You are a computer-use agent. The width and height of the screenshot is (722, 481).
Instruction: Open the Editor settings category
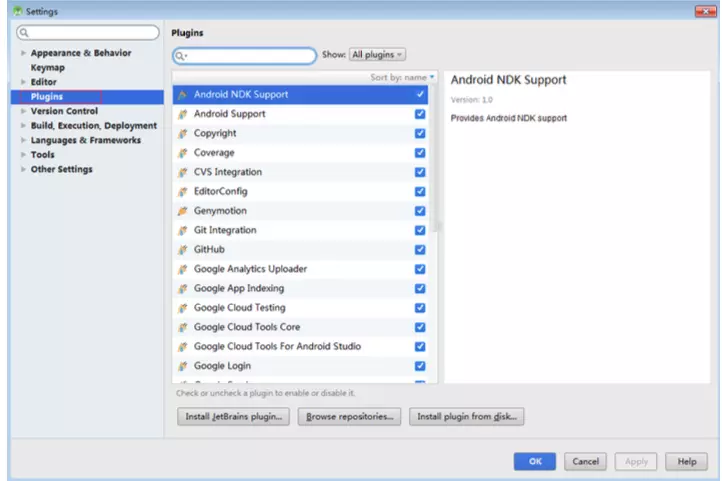click(43, 82)
